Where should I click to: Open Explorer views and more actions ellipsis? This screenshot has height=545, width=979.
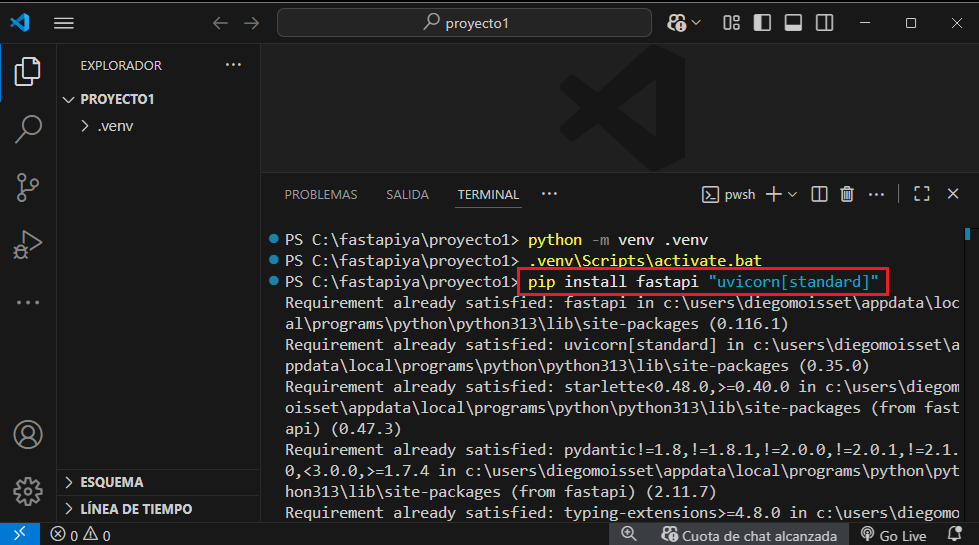pyautogui.click(x=234, y=65)
